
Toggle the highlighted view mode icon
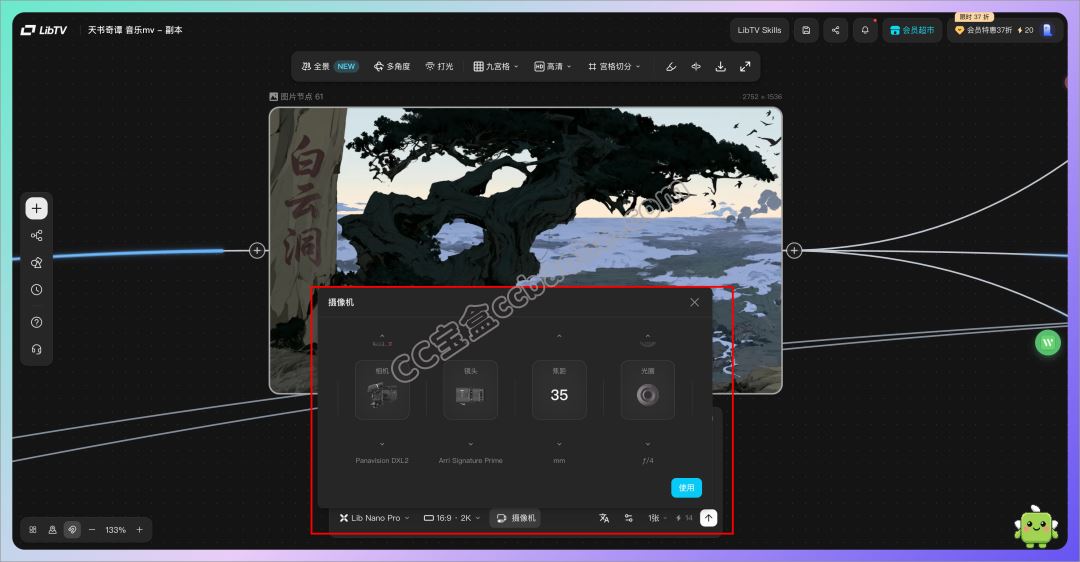pos(72,530)
